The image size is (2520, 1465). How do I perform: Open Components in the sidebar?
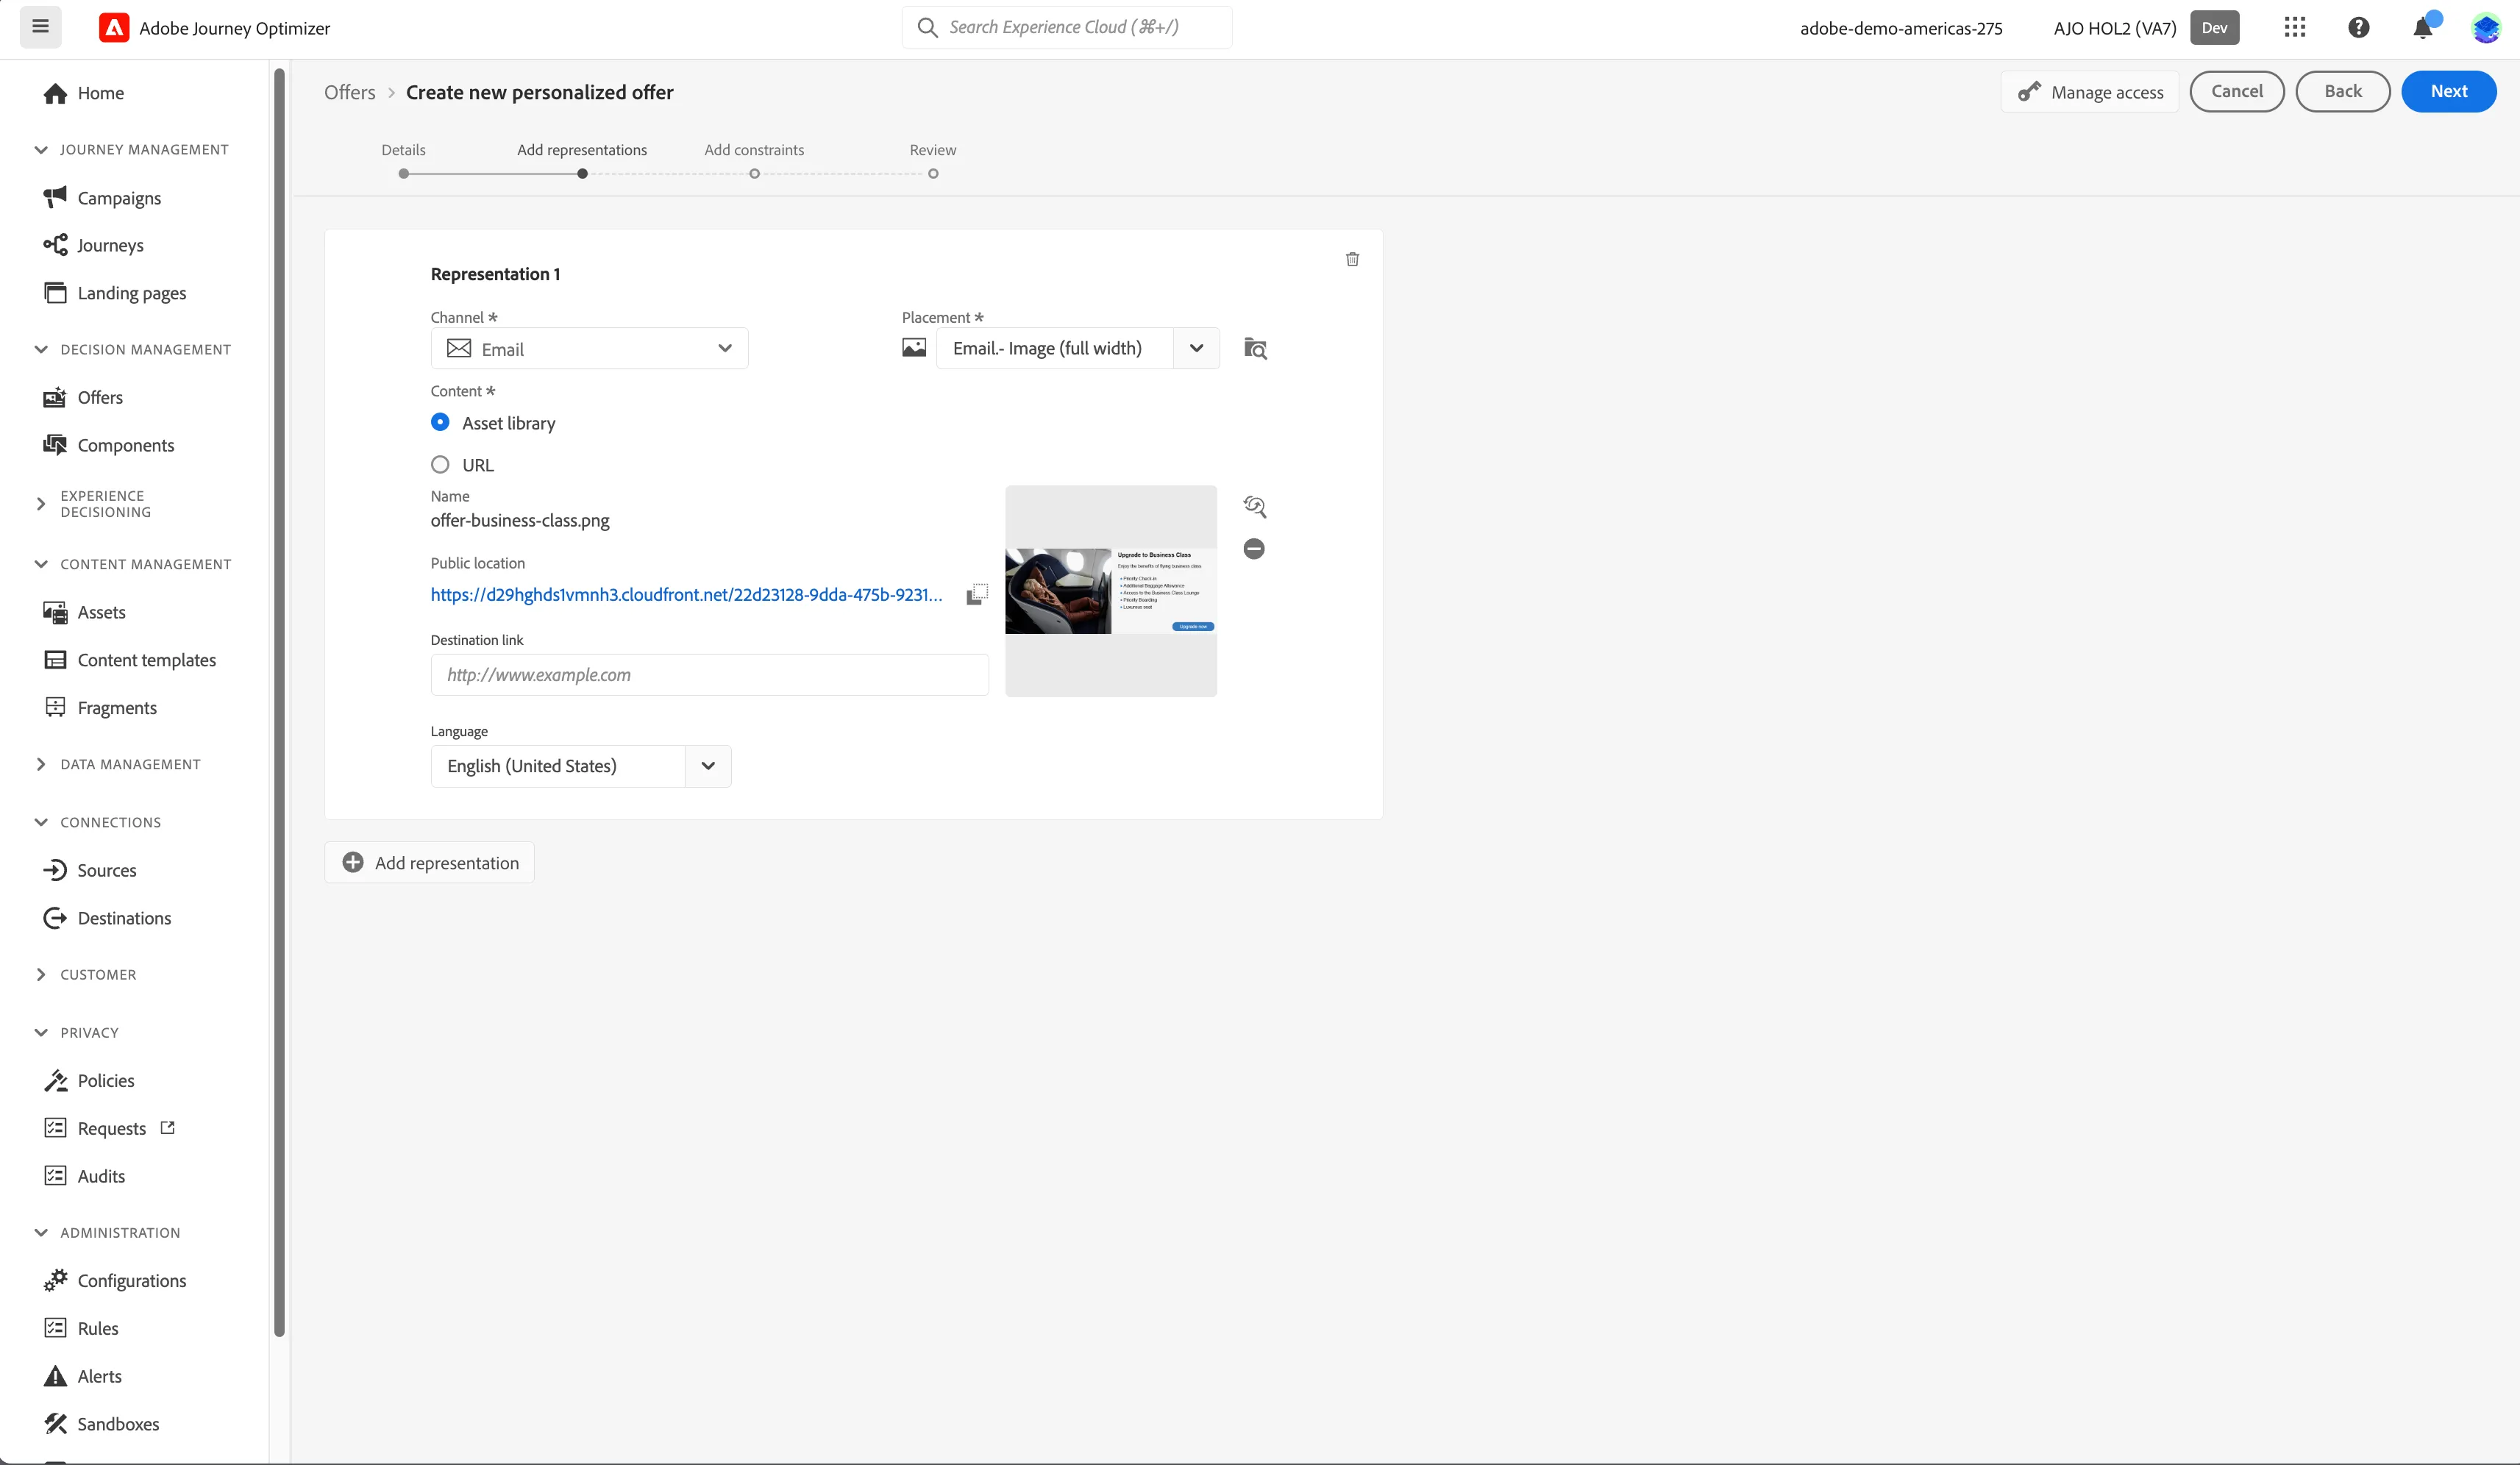click(126, 445)
